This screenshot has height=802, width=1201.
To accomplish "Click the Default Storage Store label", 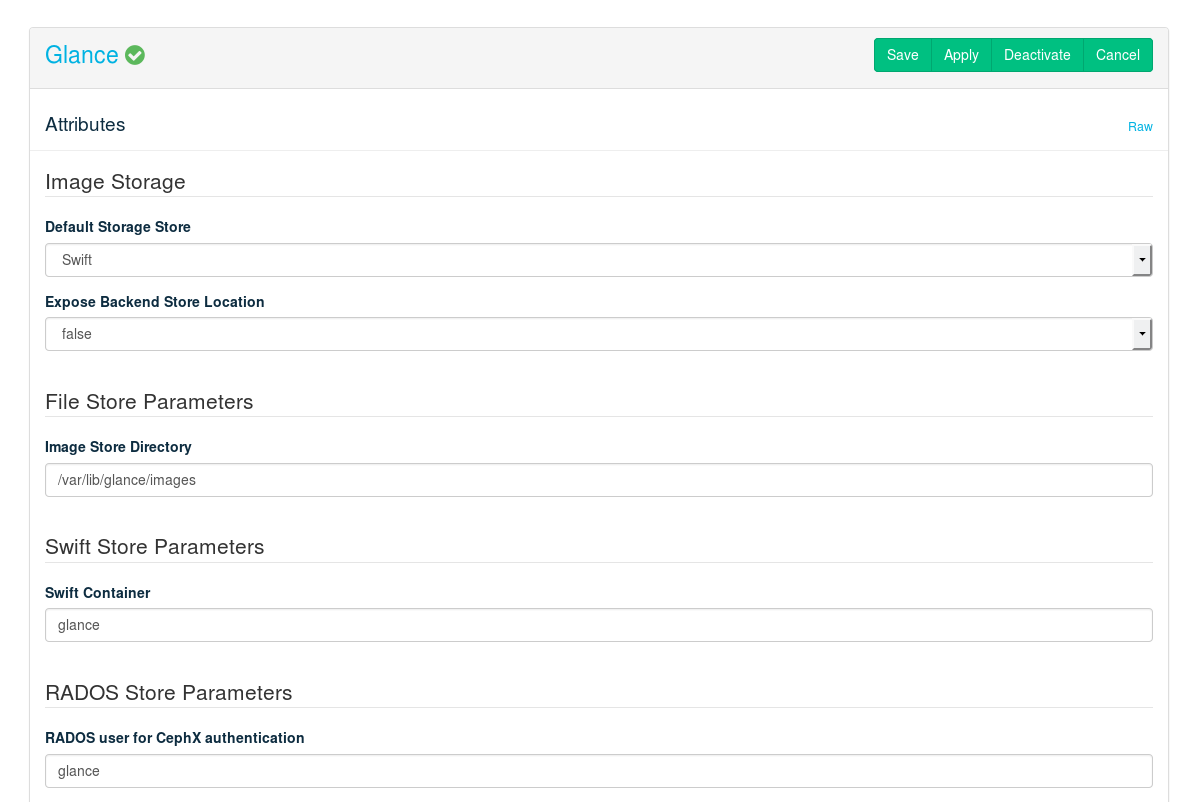I will [x=118, y=227].
